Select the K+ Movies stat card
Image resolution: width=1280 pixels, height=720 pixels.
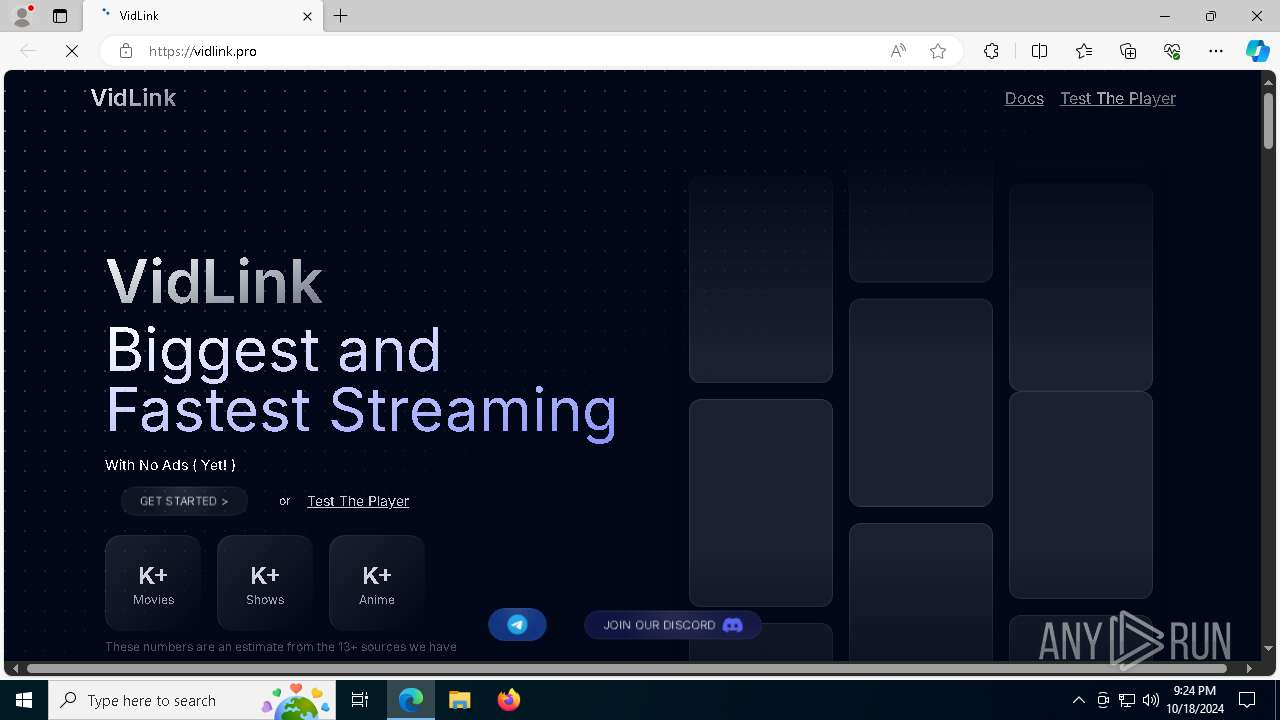pyautogui.click(x=153, y=584)
